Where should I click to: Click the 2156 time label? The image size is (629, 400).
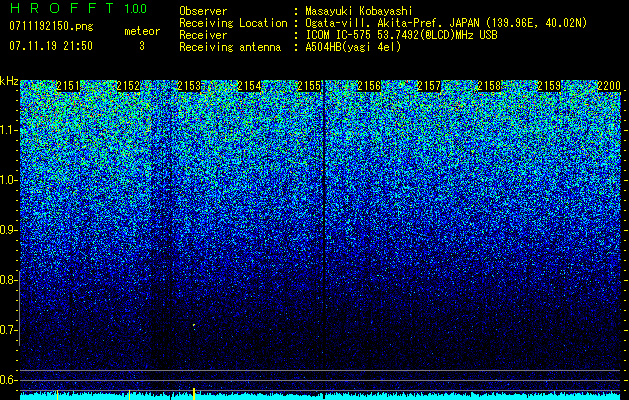pyautogui.click(x=369, y=86)
